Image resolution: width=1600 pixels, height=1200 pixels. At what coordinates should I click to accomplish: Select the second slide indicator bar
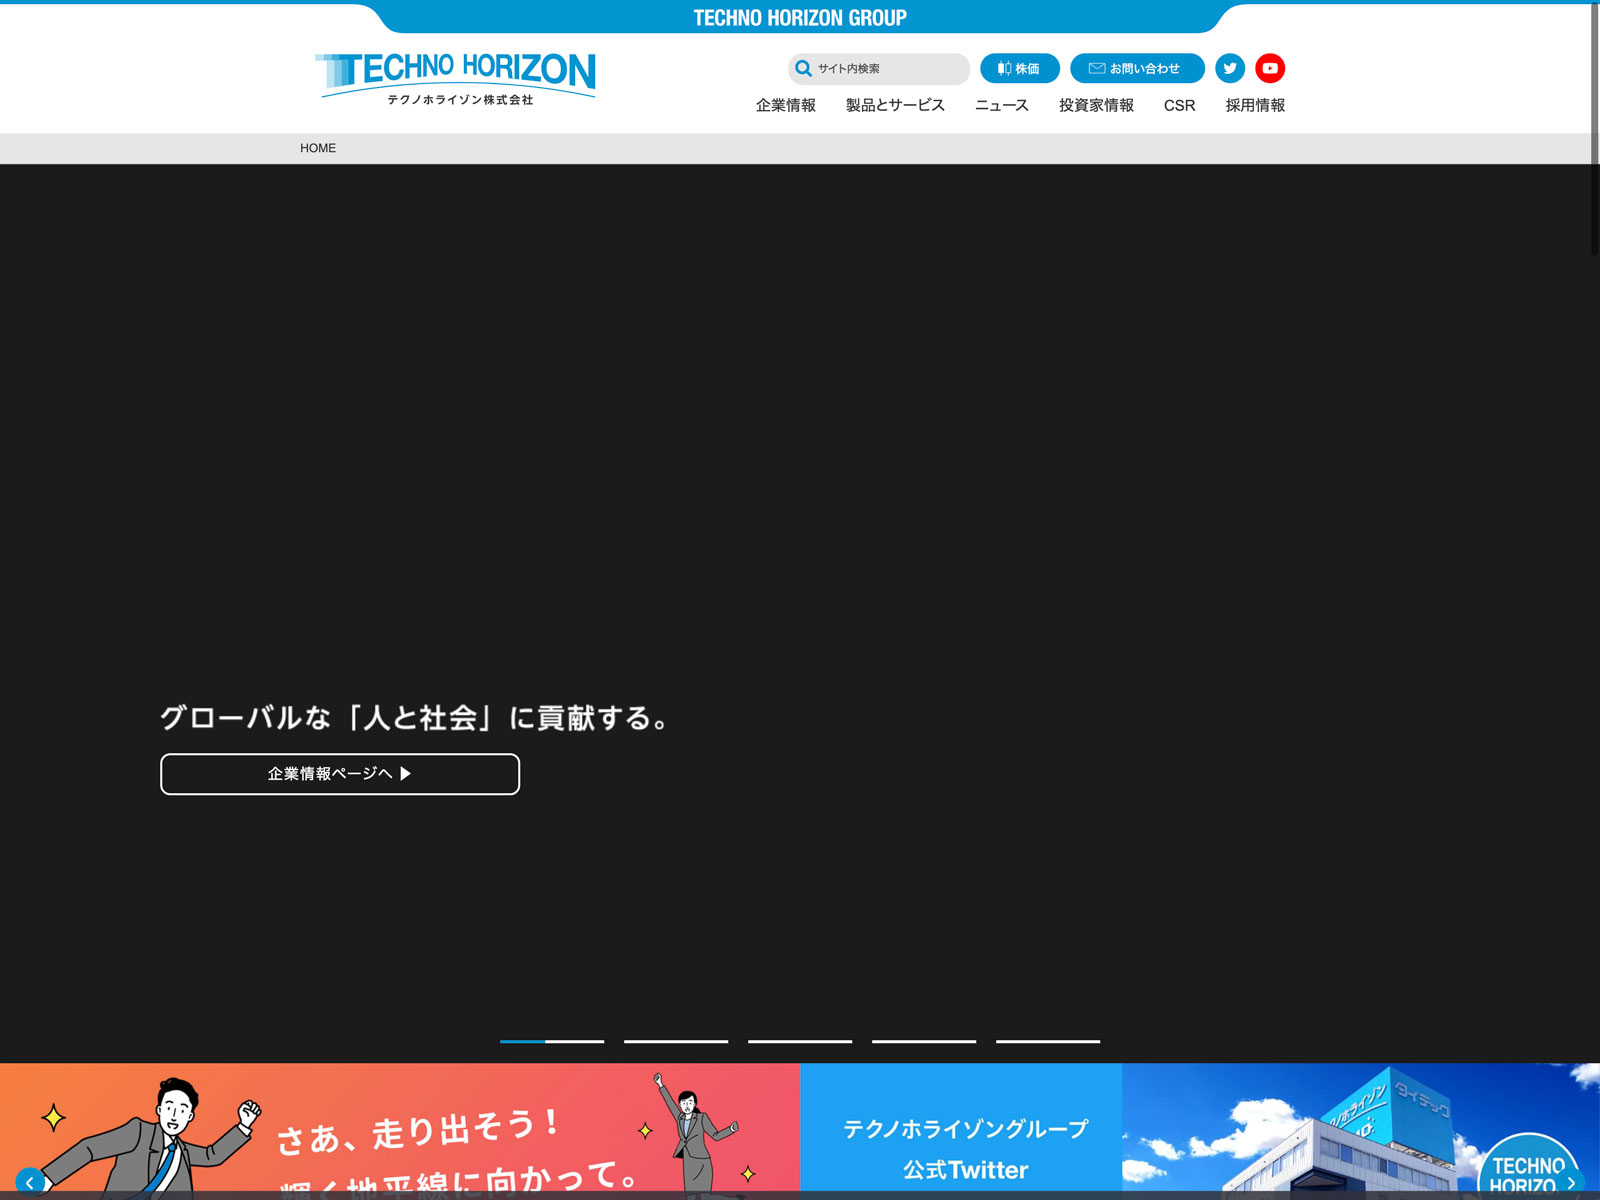[676, 1041]
